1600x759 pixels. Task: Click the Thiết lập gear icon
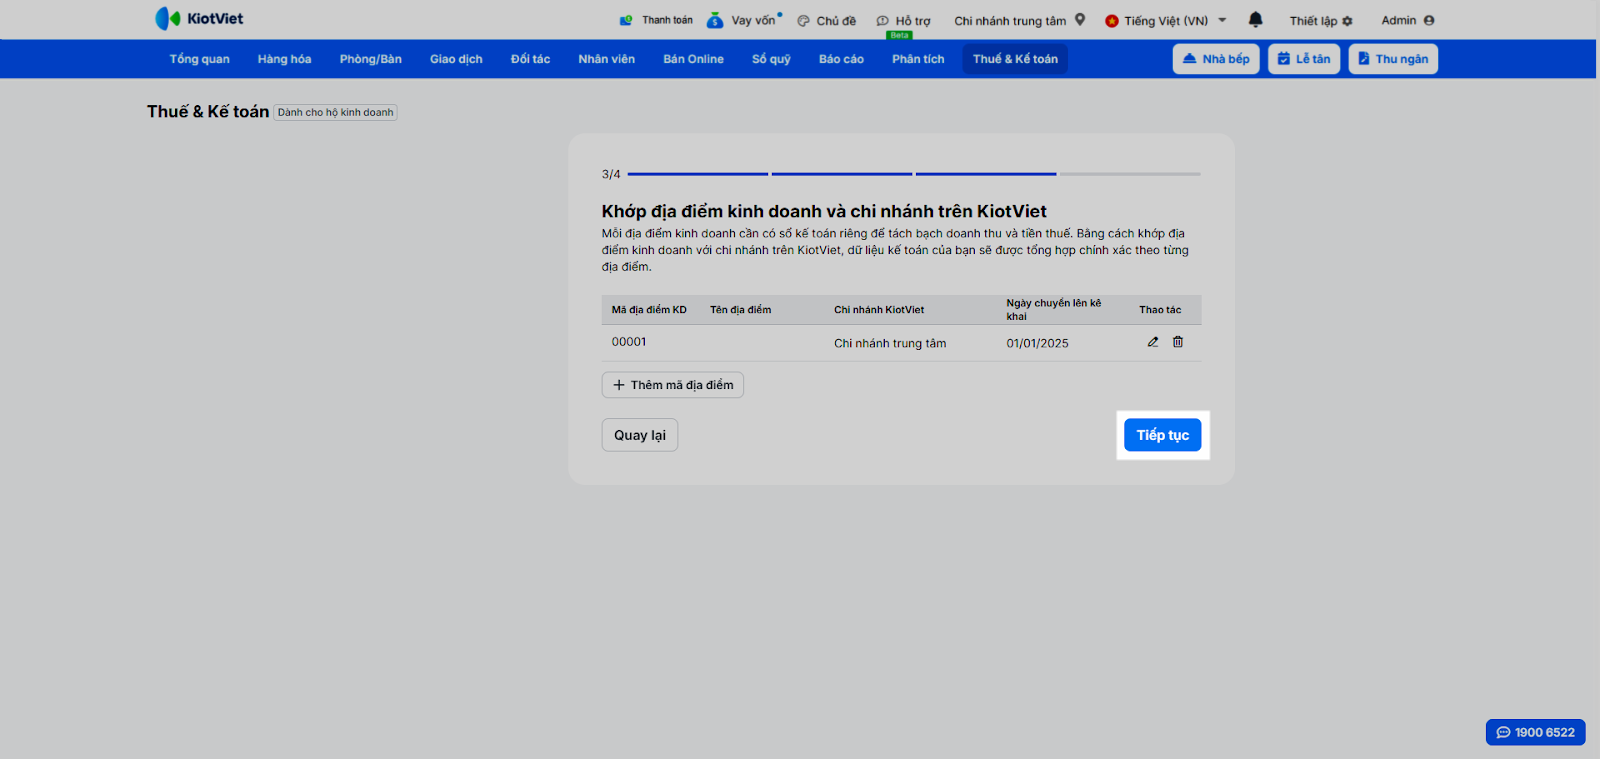(1347, 21)
